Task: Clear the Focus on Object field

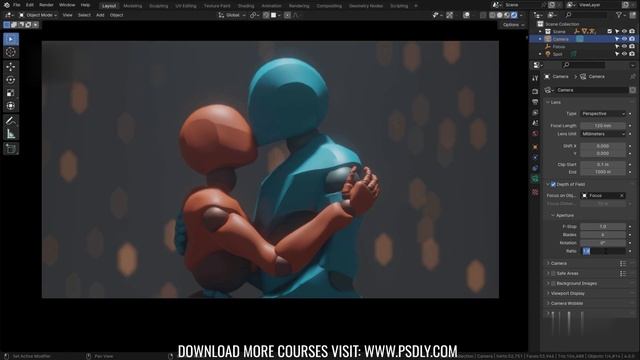Action: (x=622, y=196)
